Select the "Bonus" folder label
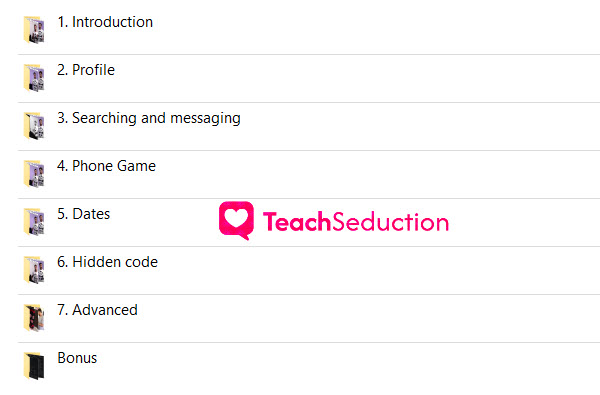The image size is (600, 395). pyautogui.click(x=77, y=358)
